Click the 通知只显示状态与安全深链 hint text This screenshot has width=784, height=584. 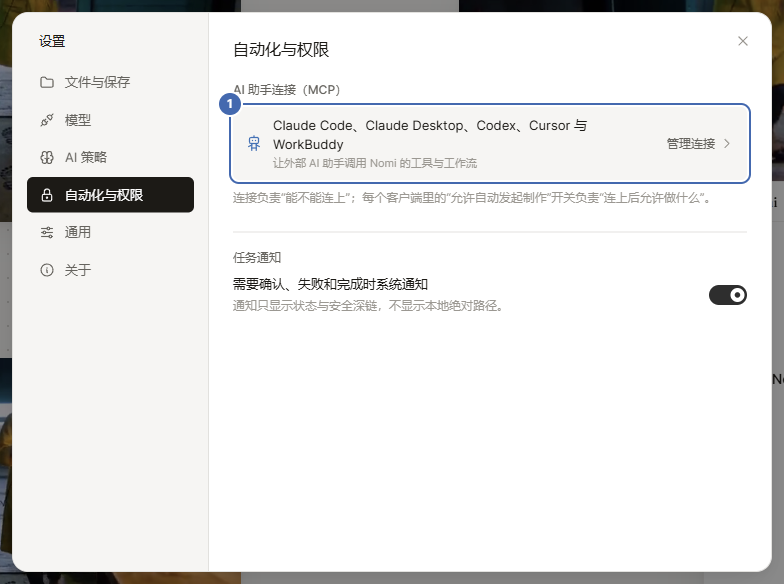(368, 306)
